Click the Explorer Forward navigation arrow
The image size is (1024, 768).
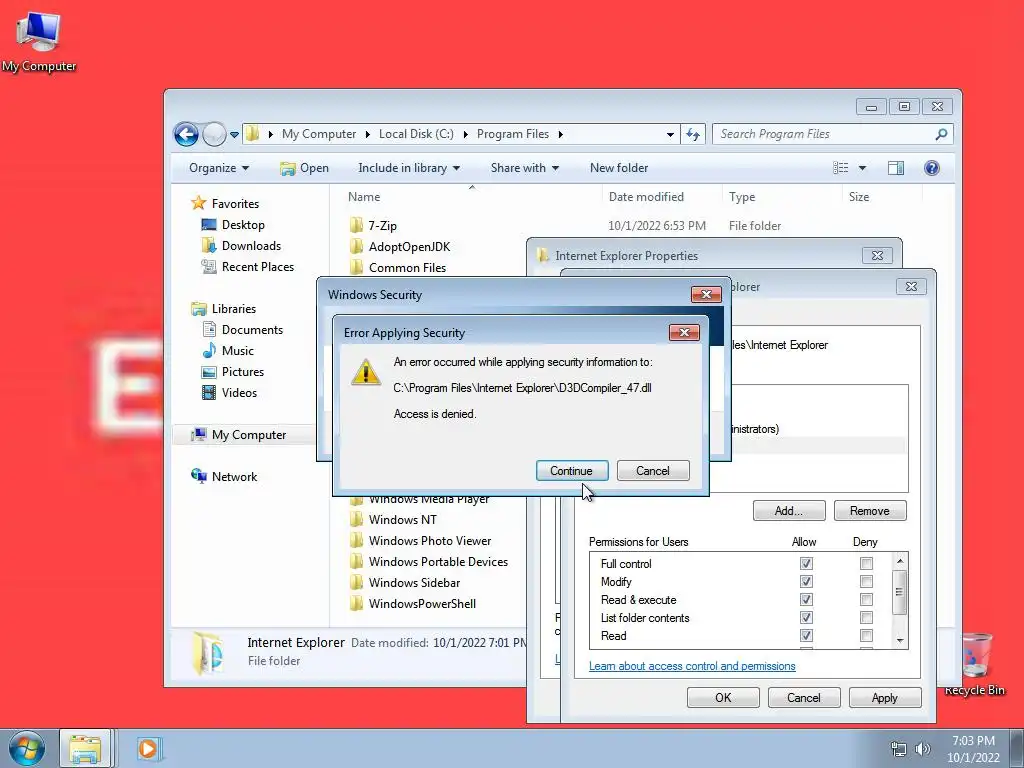[x=214, y=135]
